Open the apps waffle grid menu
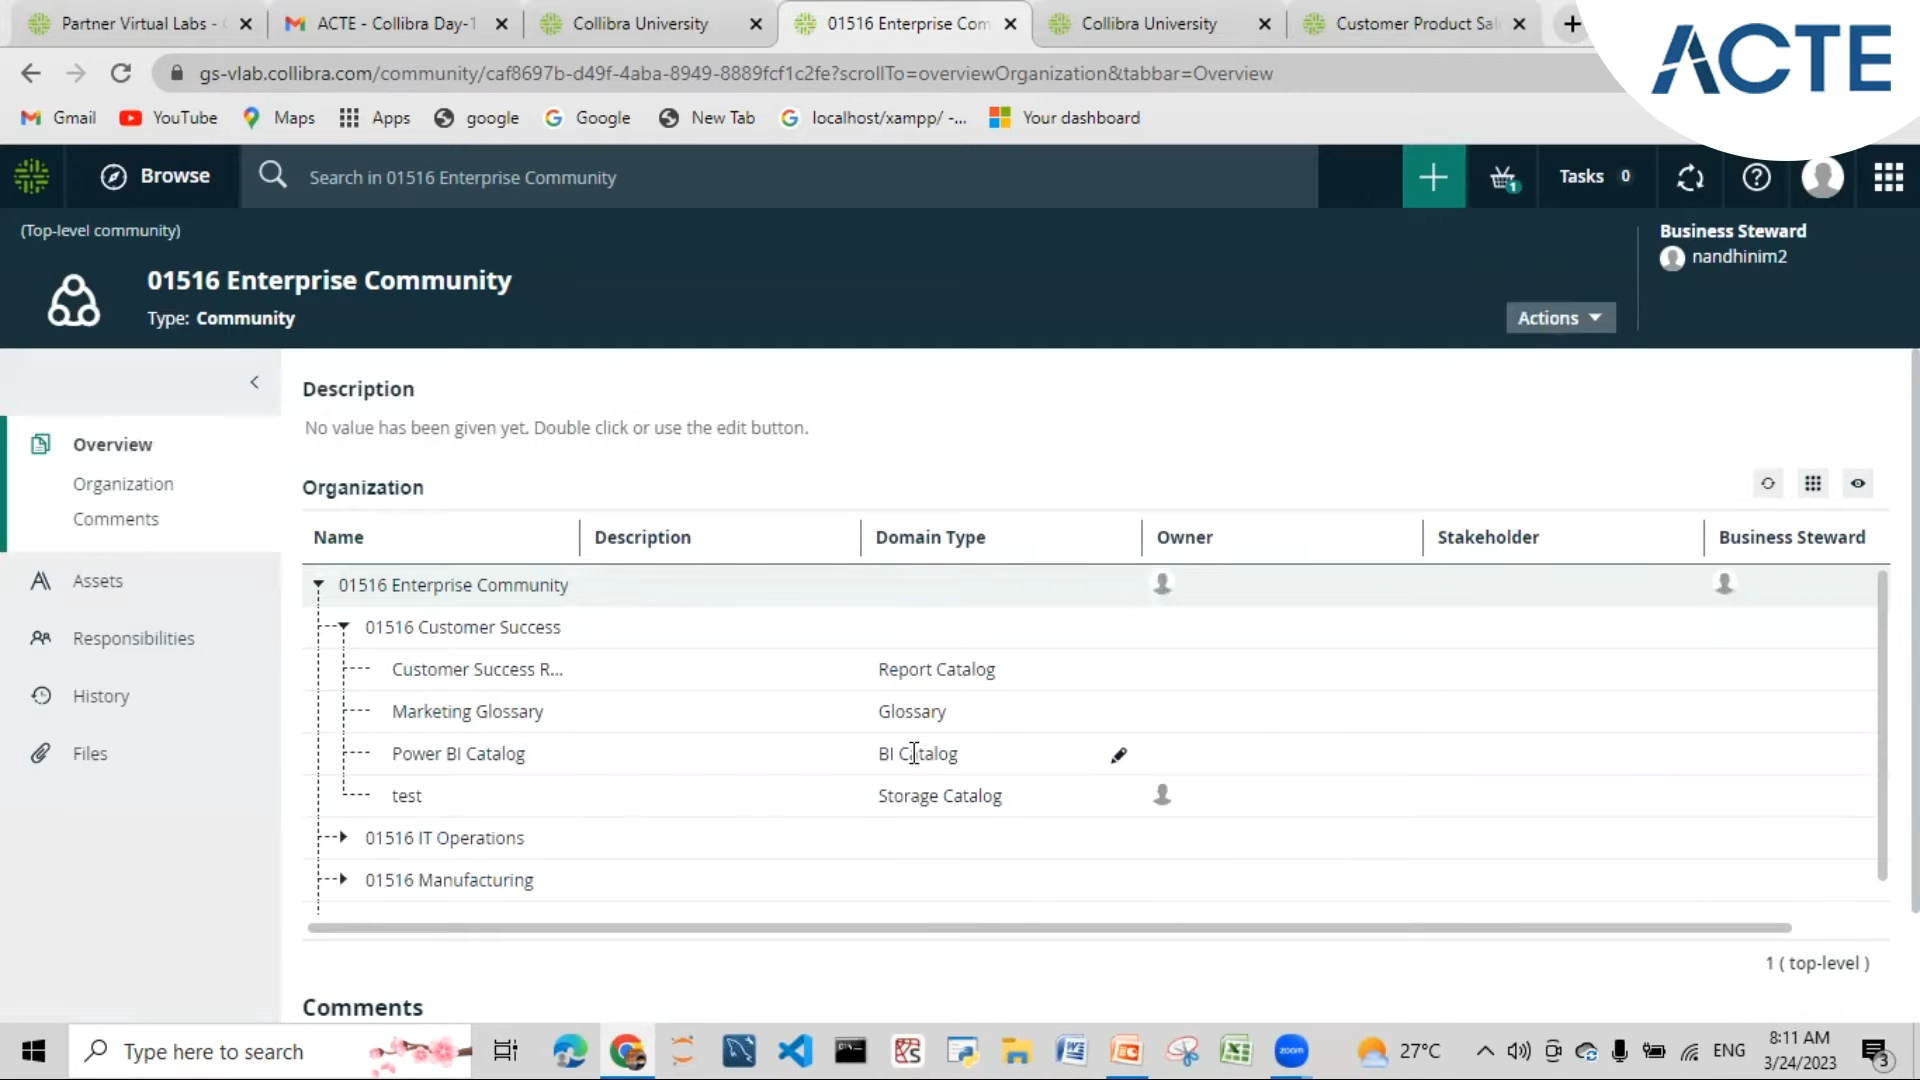Viewport: 1920px width, 1080px height. pos(1888,177)
